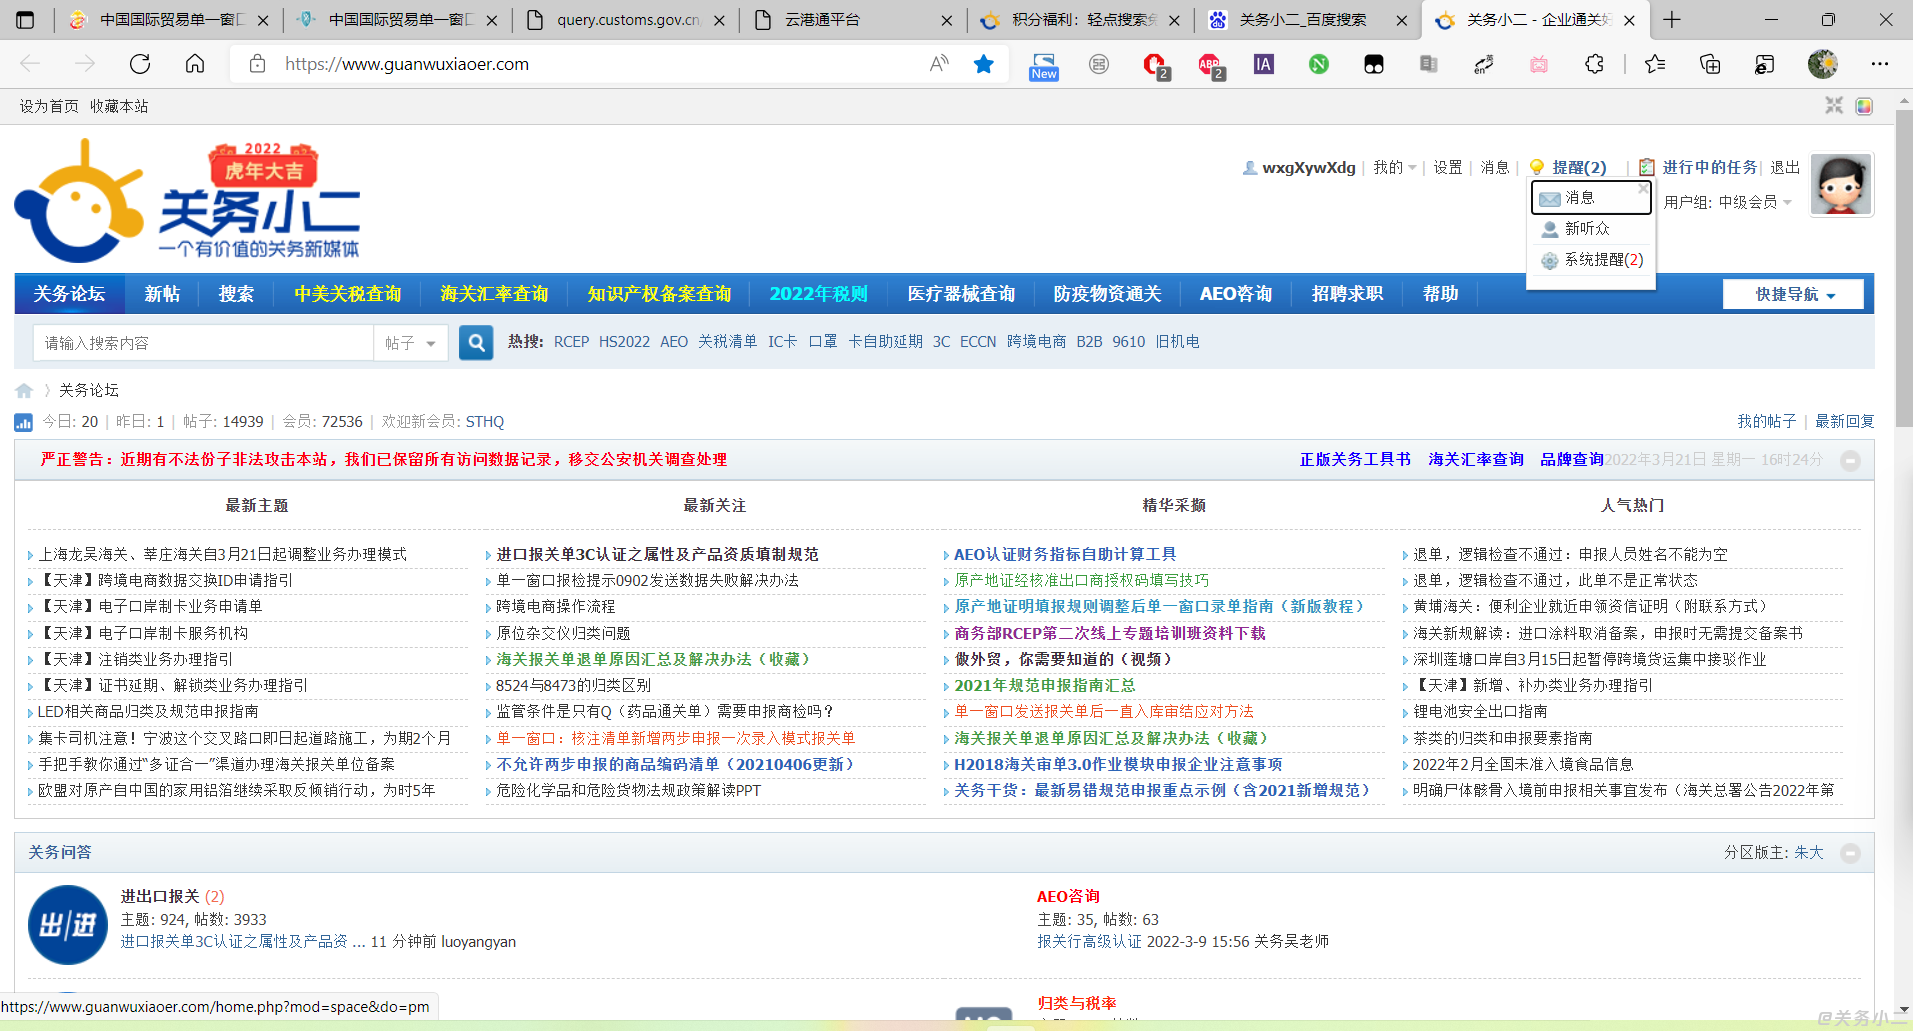
Task: Click the site information lock icon
Action: [x=257, y=64]
